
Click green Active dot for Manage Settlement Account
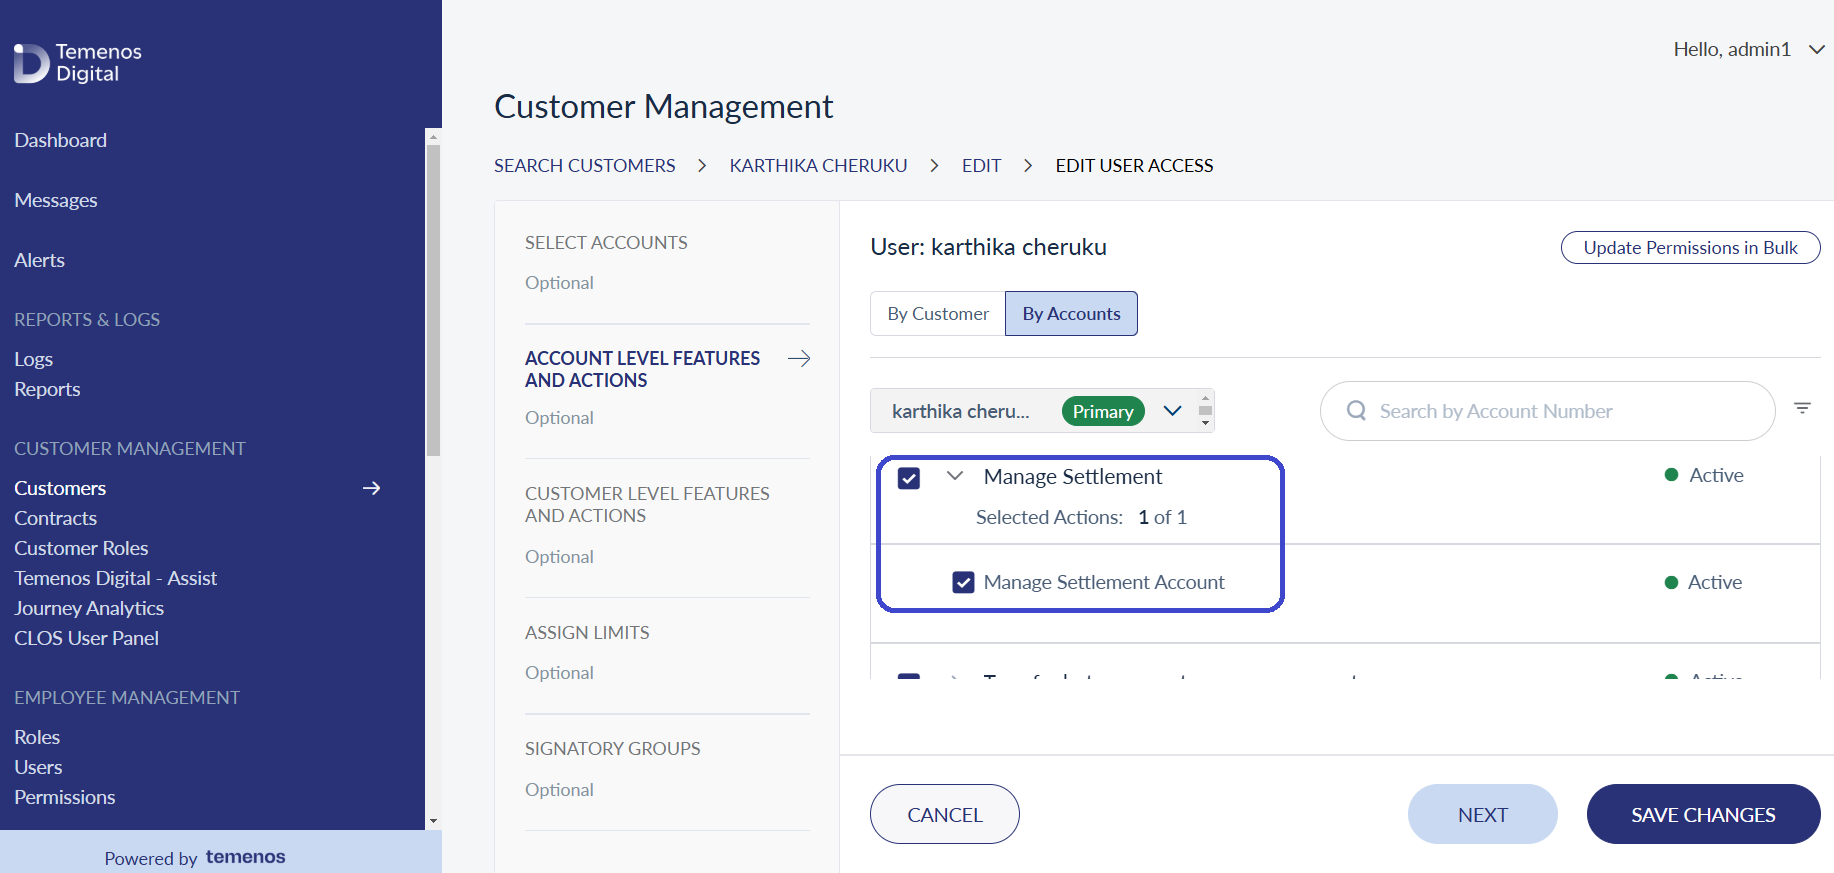coord(1671,582)
